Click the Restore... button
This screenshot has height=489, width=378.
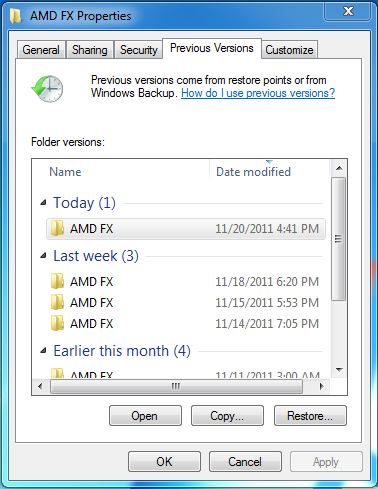[310, 416]
